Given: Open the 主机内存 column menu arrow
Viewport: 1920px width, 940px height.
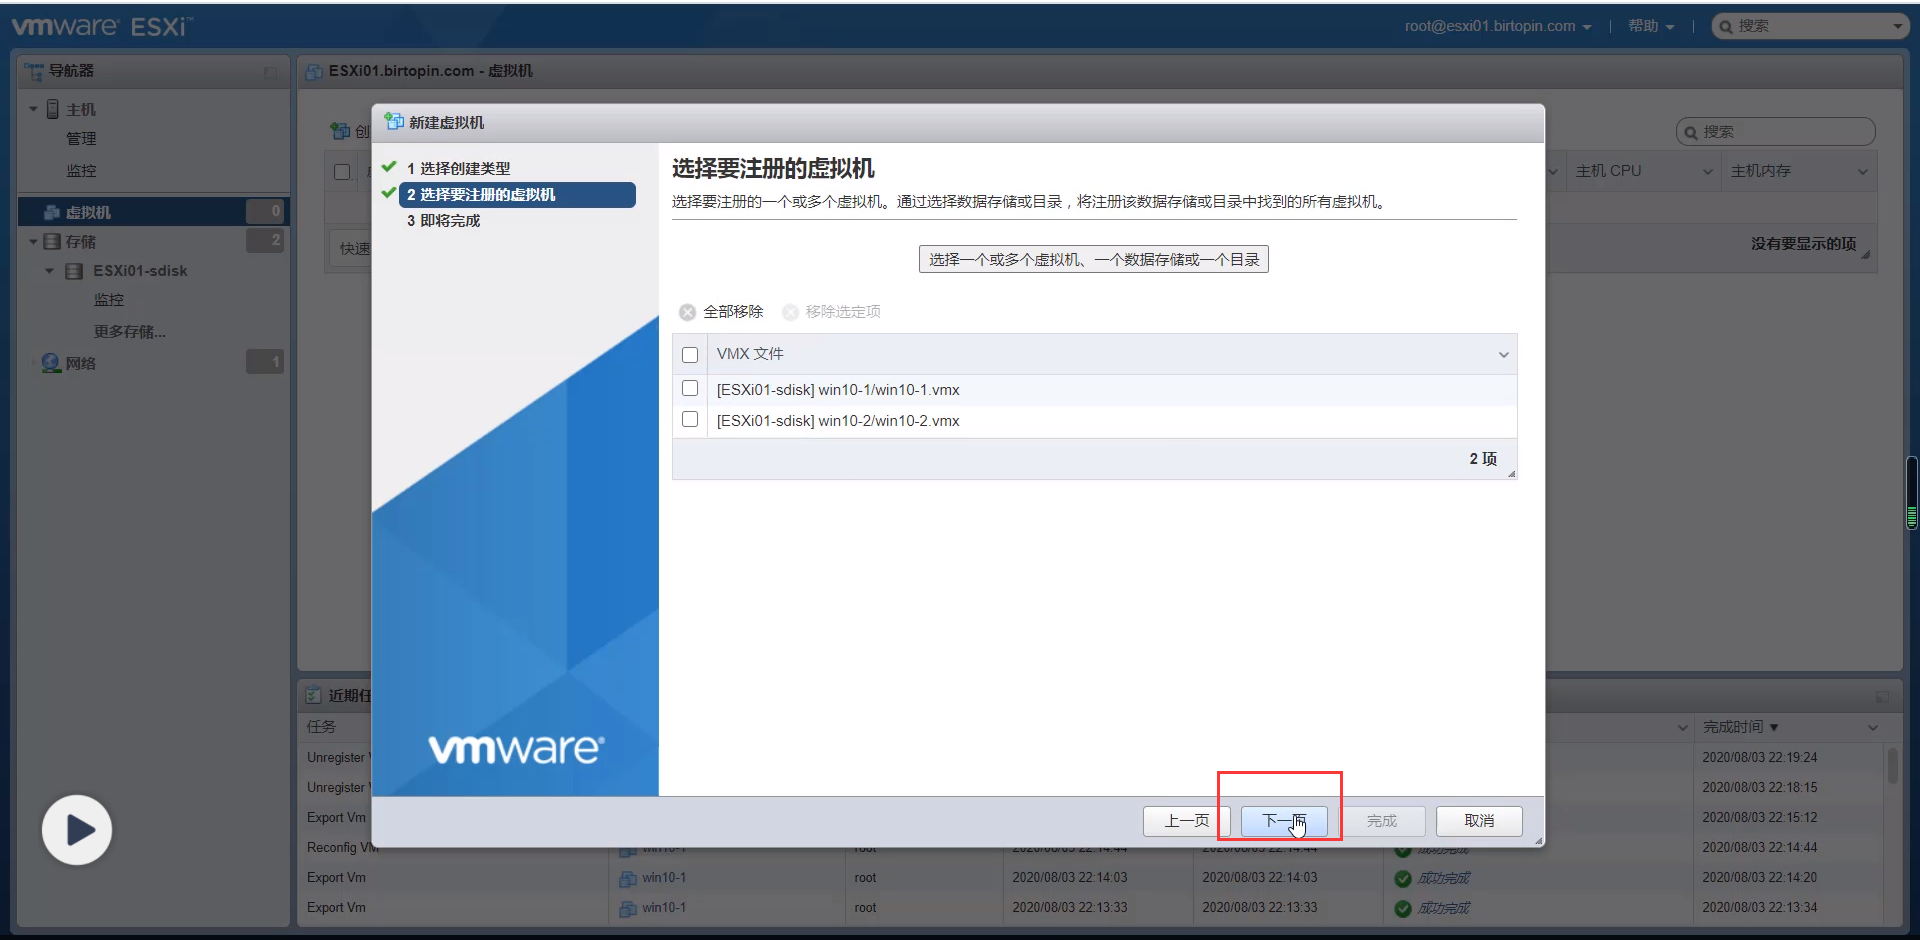Looking at the screenshot, I should pos(1863,171).
